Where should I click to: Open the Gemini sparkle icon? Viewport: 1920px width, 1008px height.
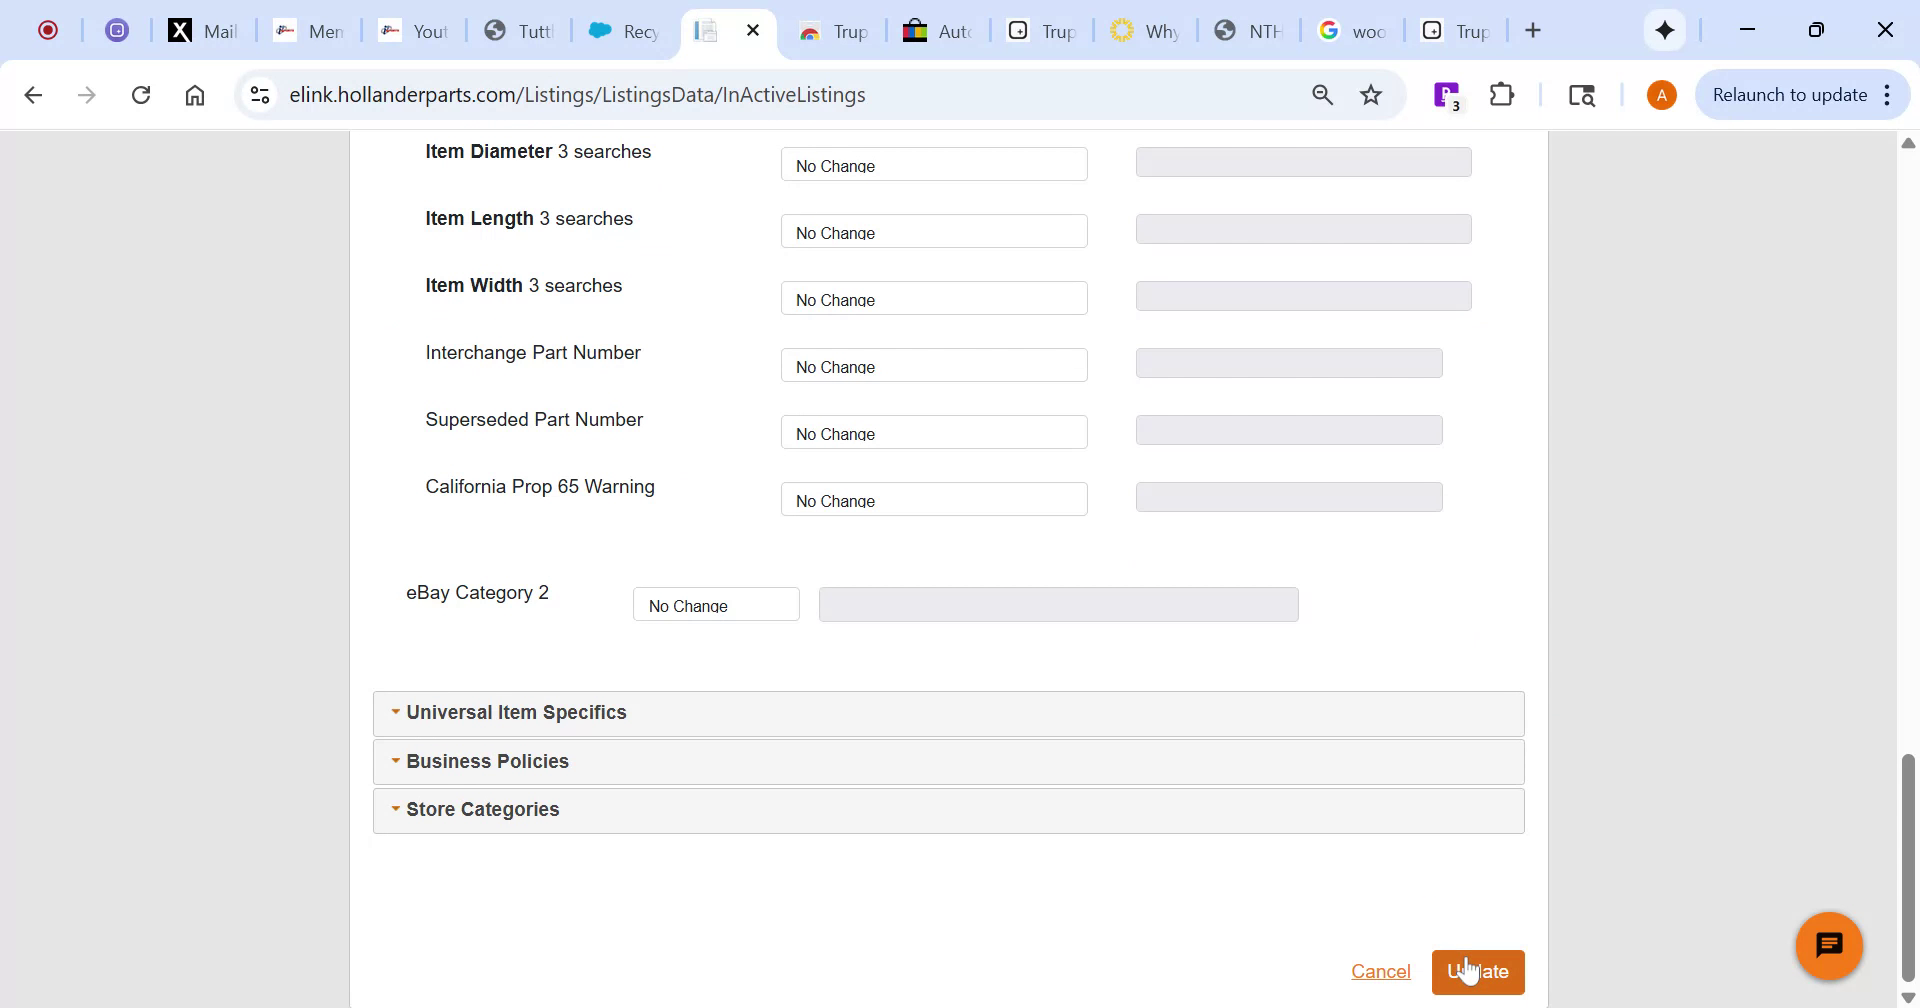pos(1664,30)
